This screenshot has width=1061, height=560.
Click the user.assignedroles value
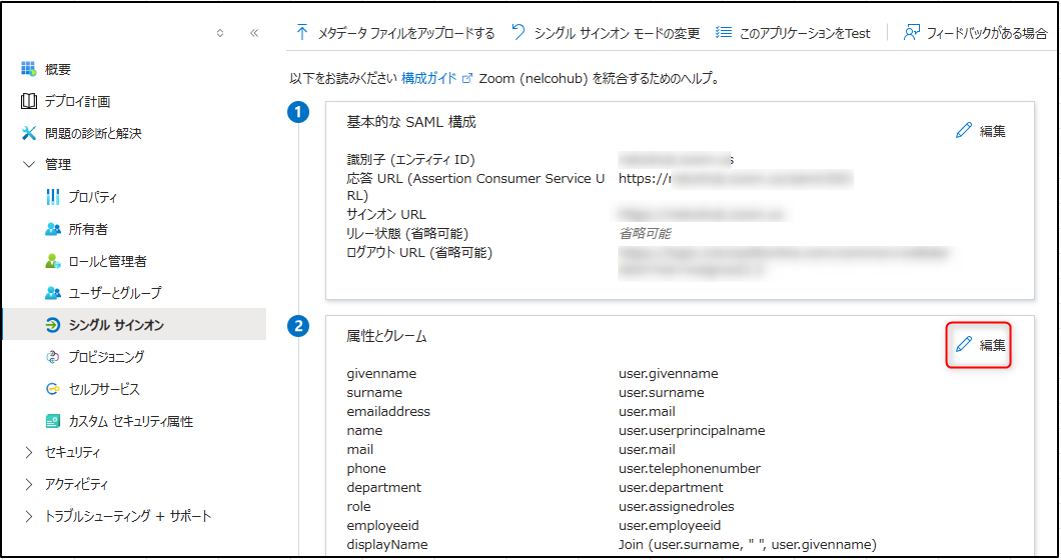676,507
